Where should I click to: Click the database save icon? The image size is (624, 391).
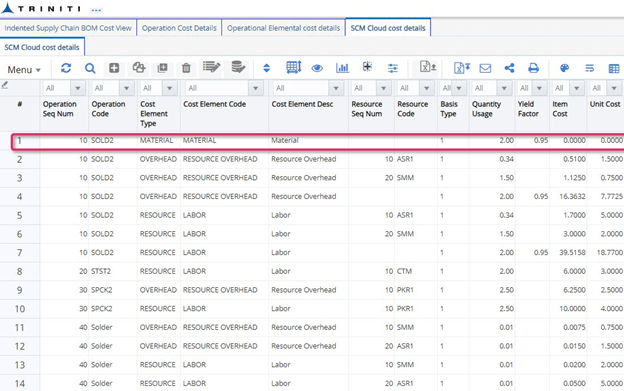[x=238, y=67]
